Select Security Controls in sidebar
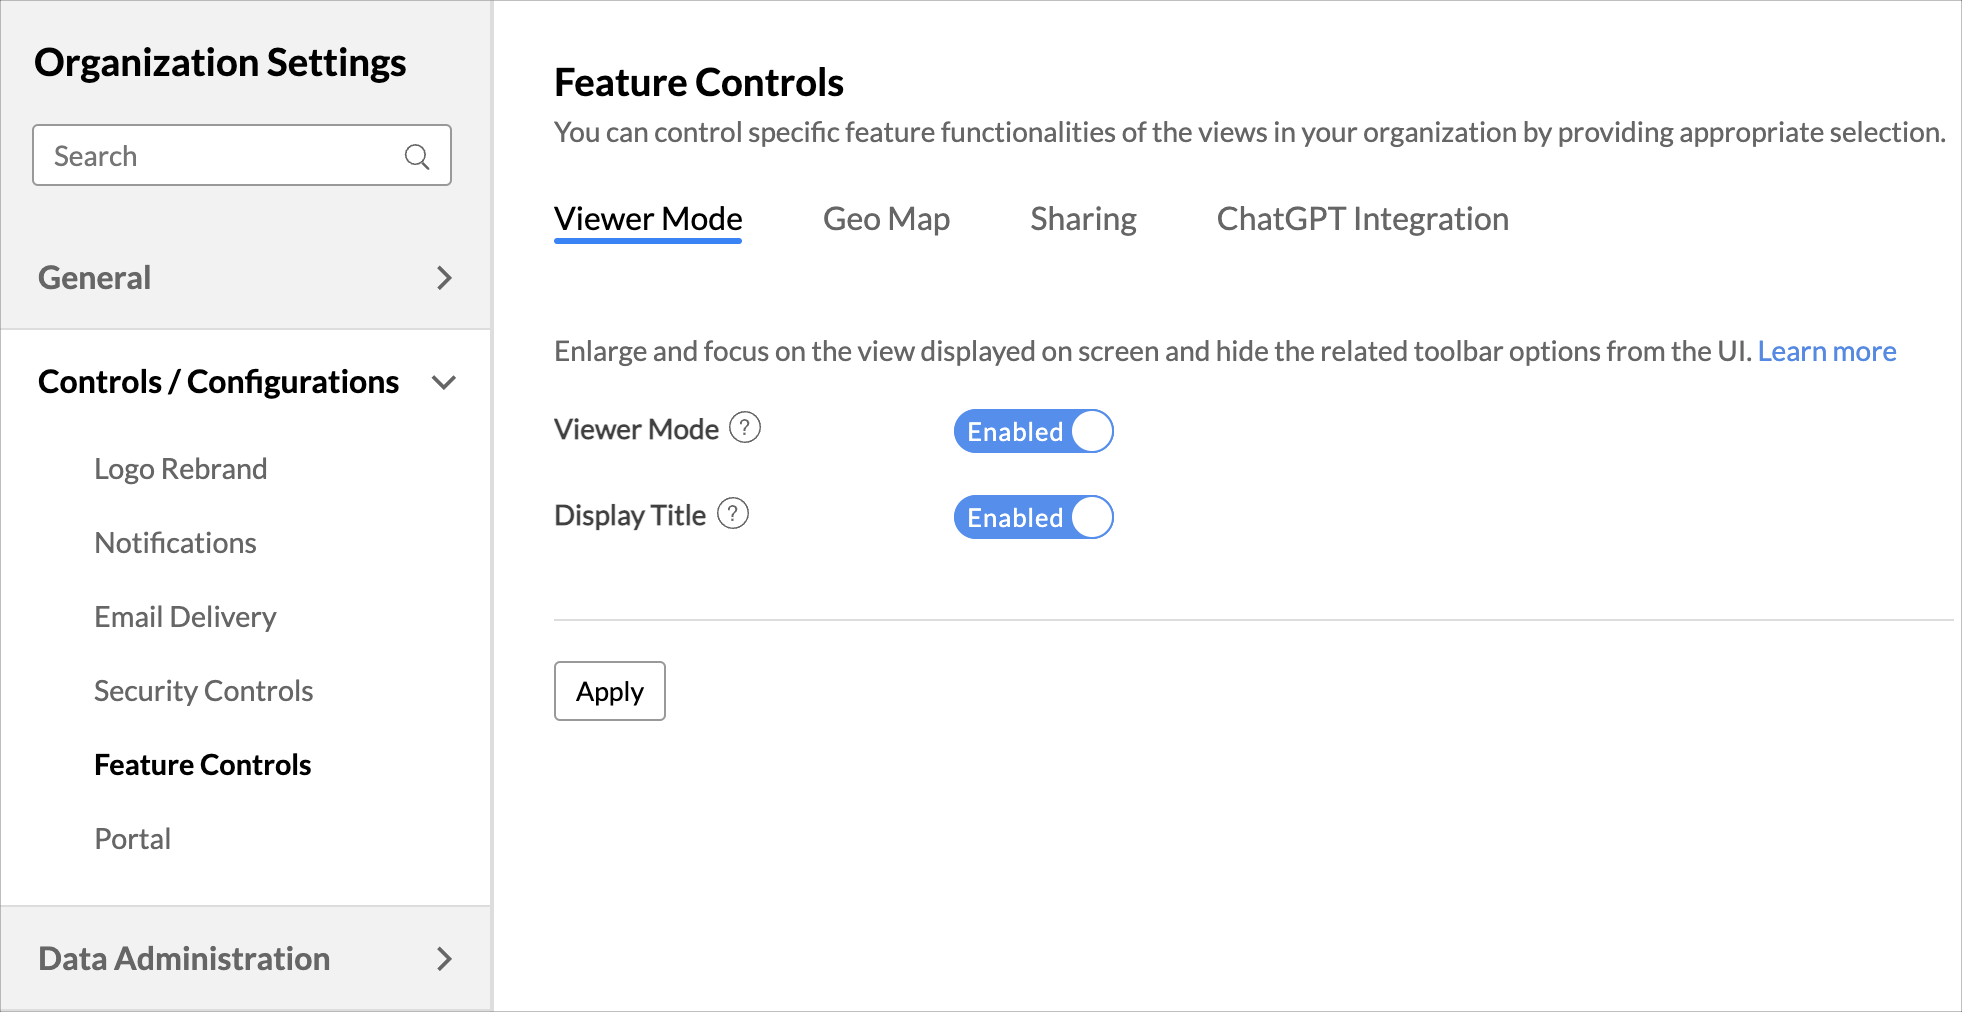 [x=204, y=691]
